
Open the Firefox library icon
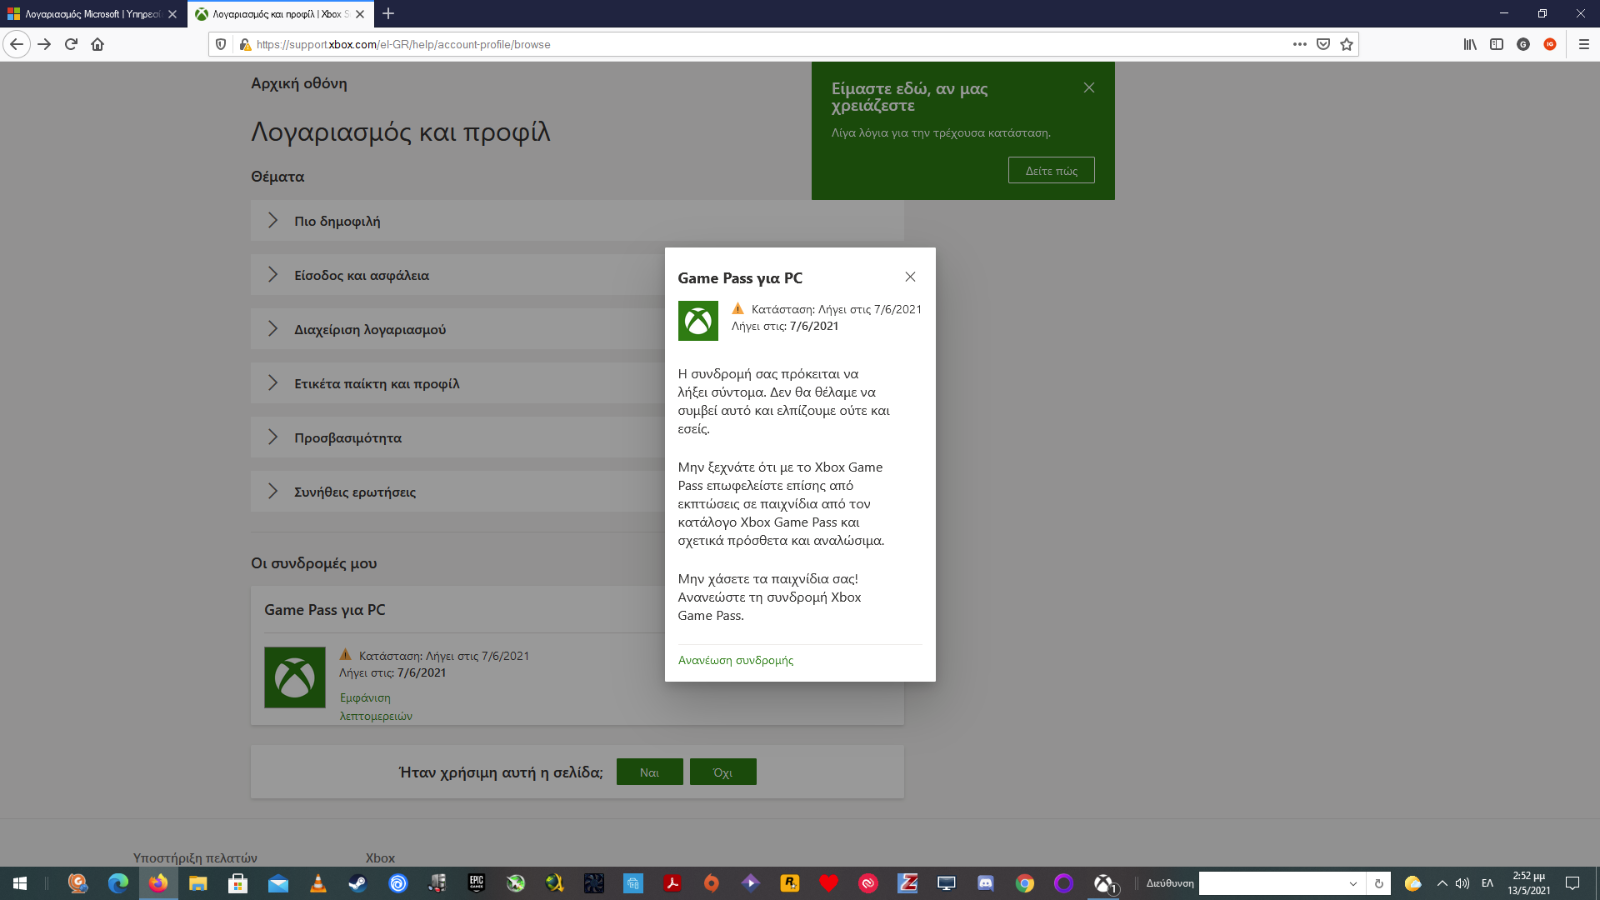point(1470,44)
